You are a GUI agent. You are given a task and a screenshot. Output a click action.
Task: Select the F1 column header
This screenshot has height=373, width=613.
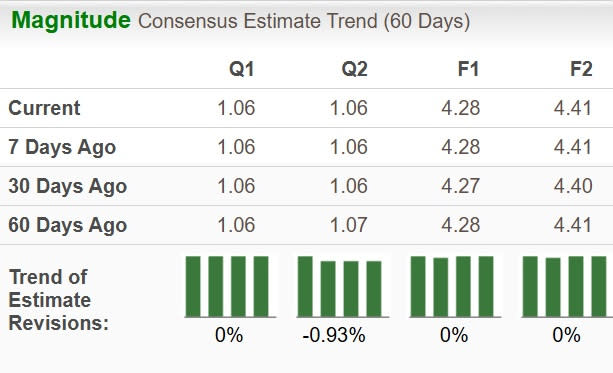pyautogui.click(x=468, y=69)
